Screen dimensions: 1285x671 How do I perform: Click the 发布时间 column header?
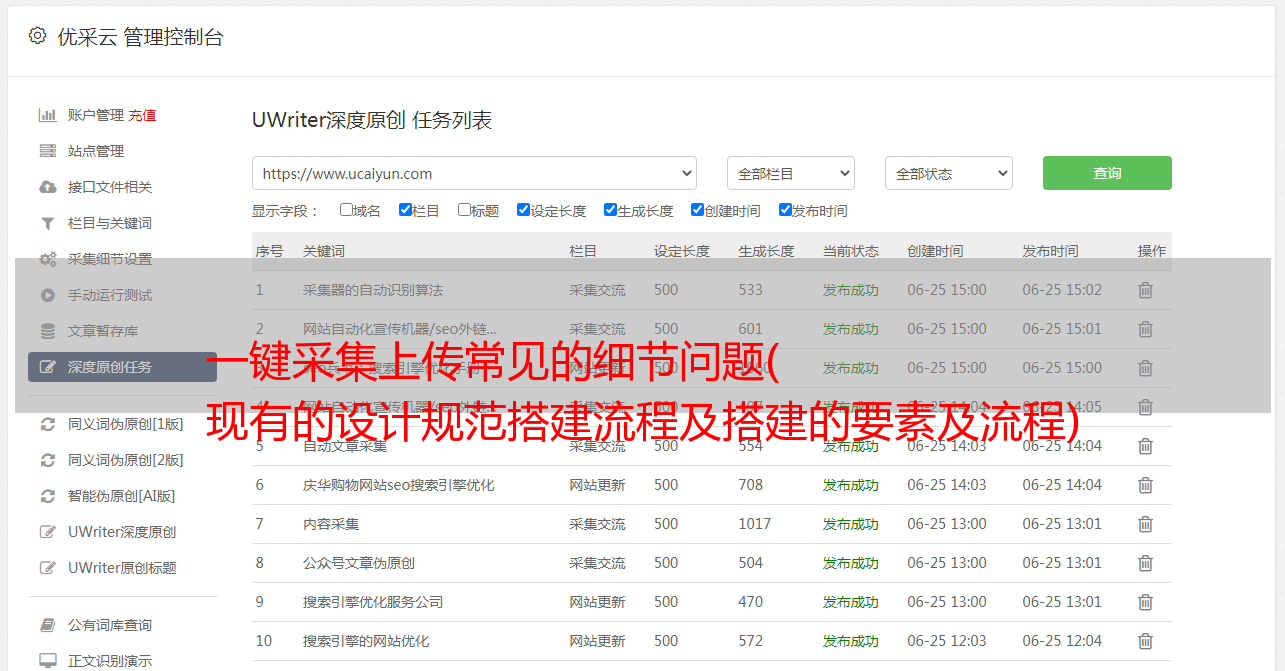click(1050, 251)
